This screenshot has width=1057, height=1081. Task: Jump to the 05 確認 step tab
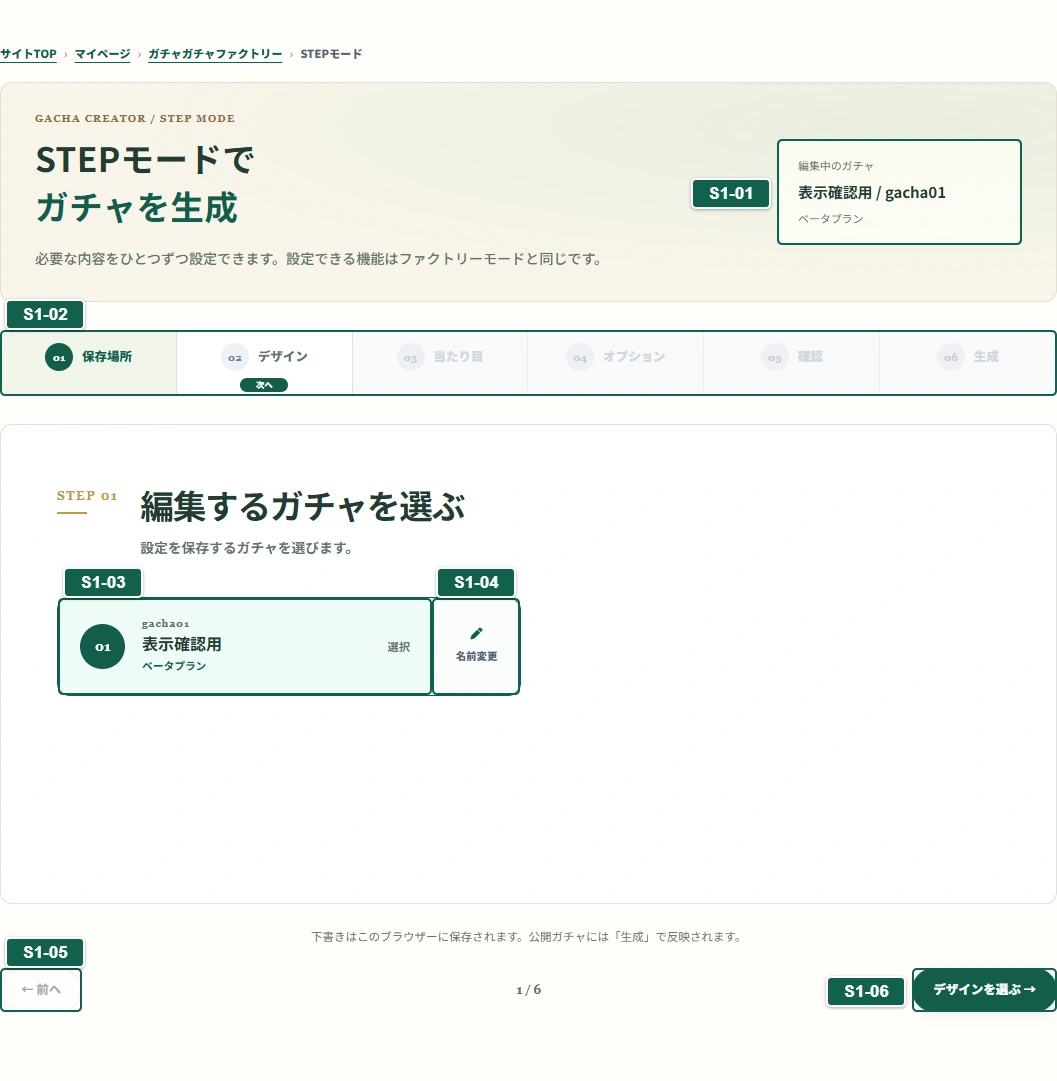coord(792,363)
